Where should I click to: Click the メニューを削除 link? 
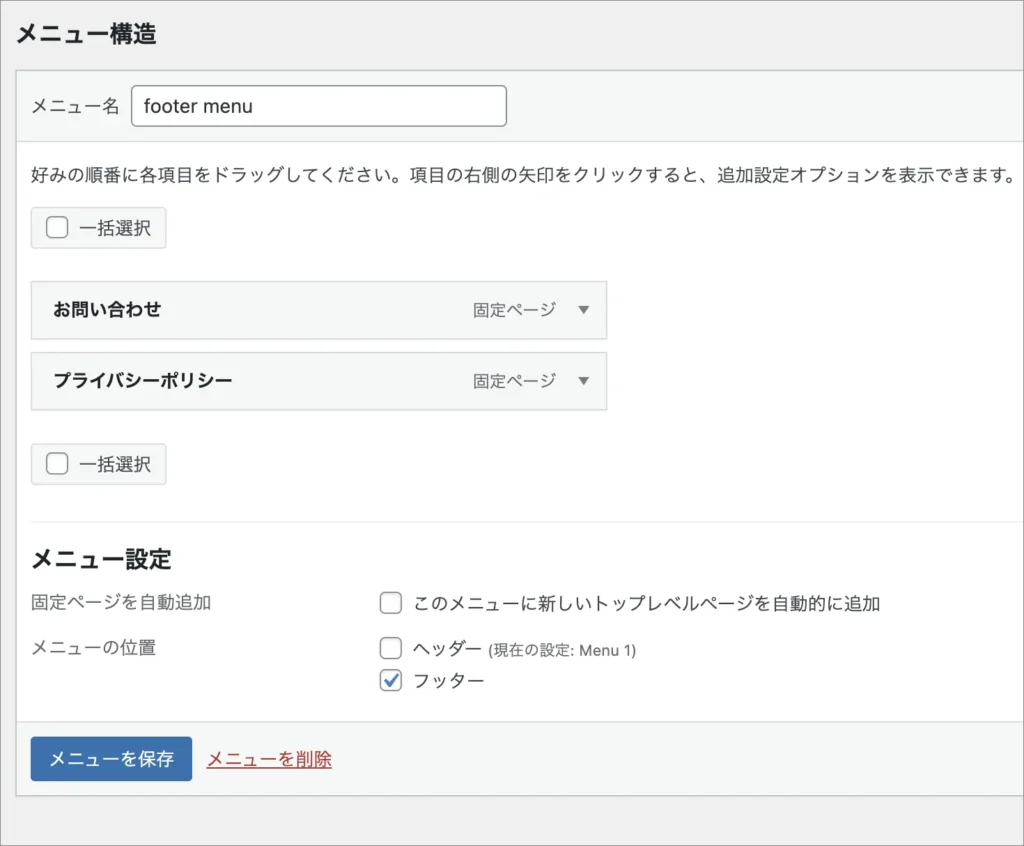tap(269, 760)
